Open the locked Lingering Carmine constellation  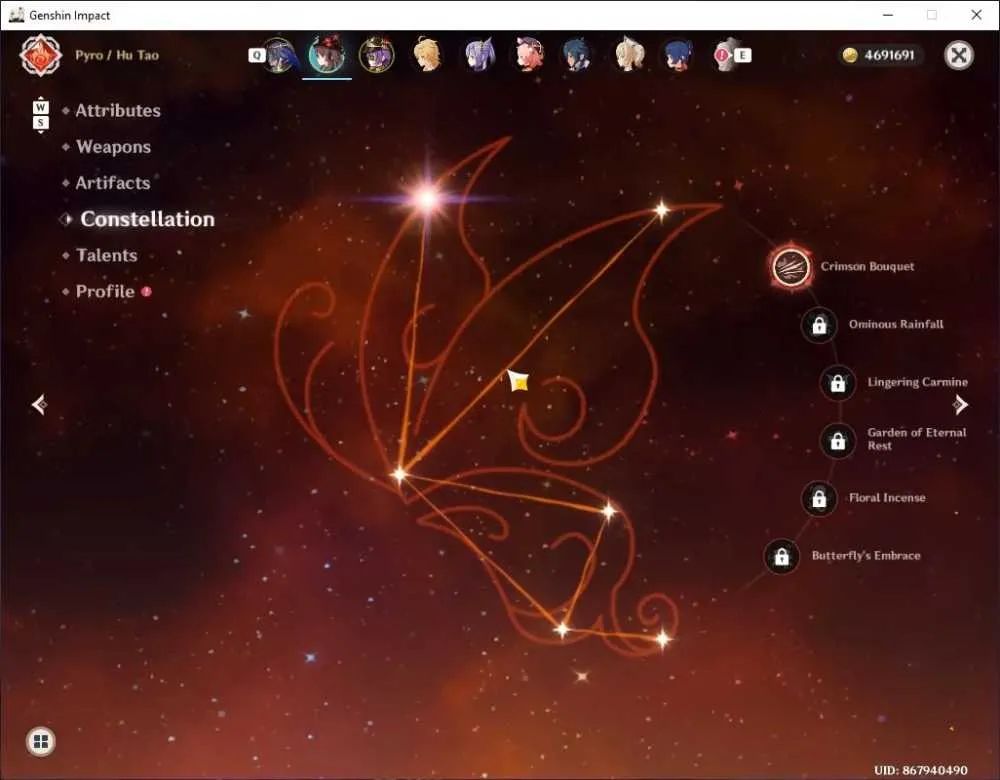tap(838, 383)
